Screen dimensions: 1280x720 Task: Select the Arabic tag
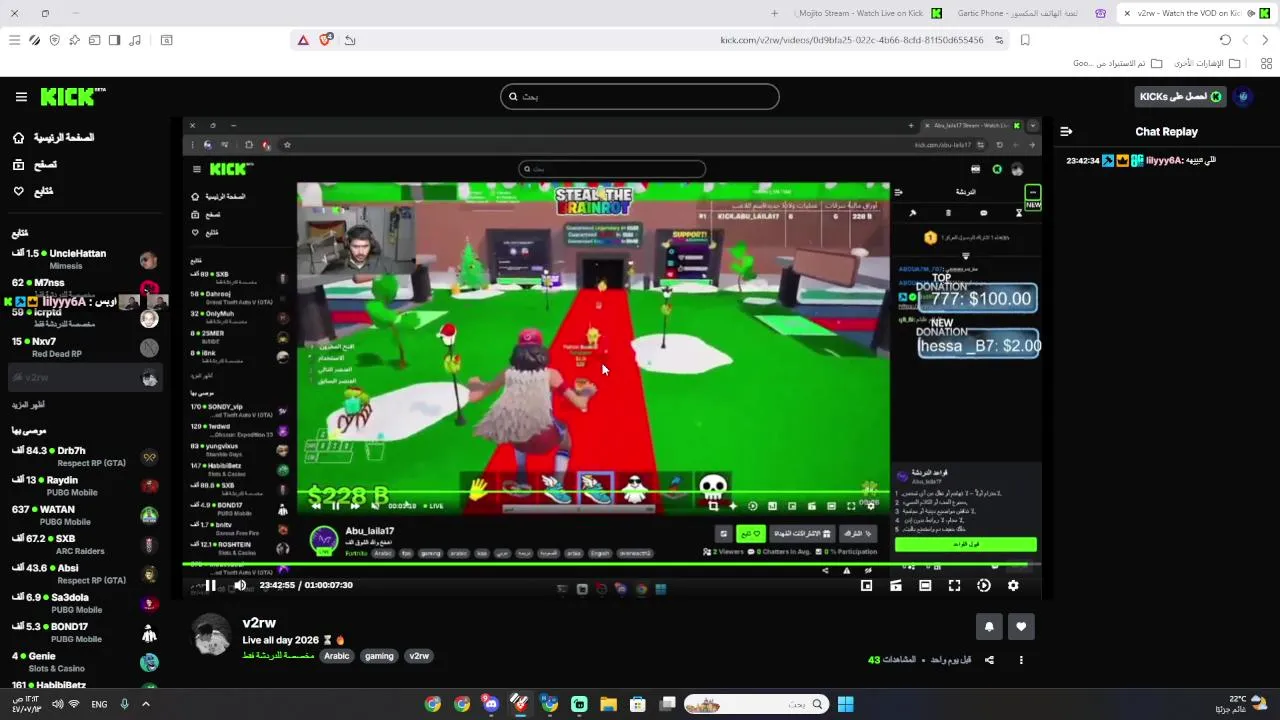[337, 656]
